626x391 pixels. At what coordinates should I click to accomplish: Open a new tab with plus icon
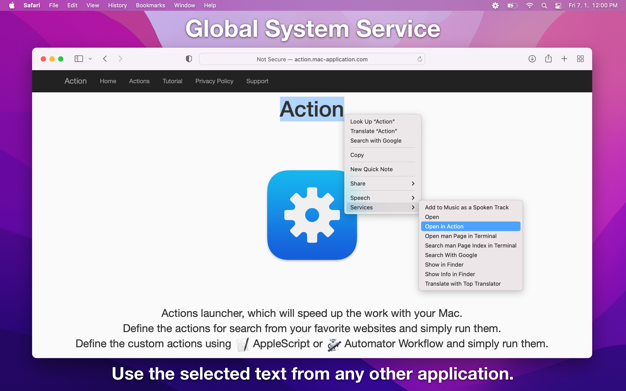[564, 59]
